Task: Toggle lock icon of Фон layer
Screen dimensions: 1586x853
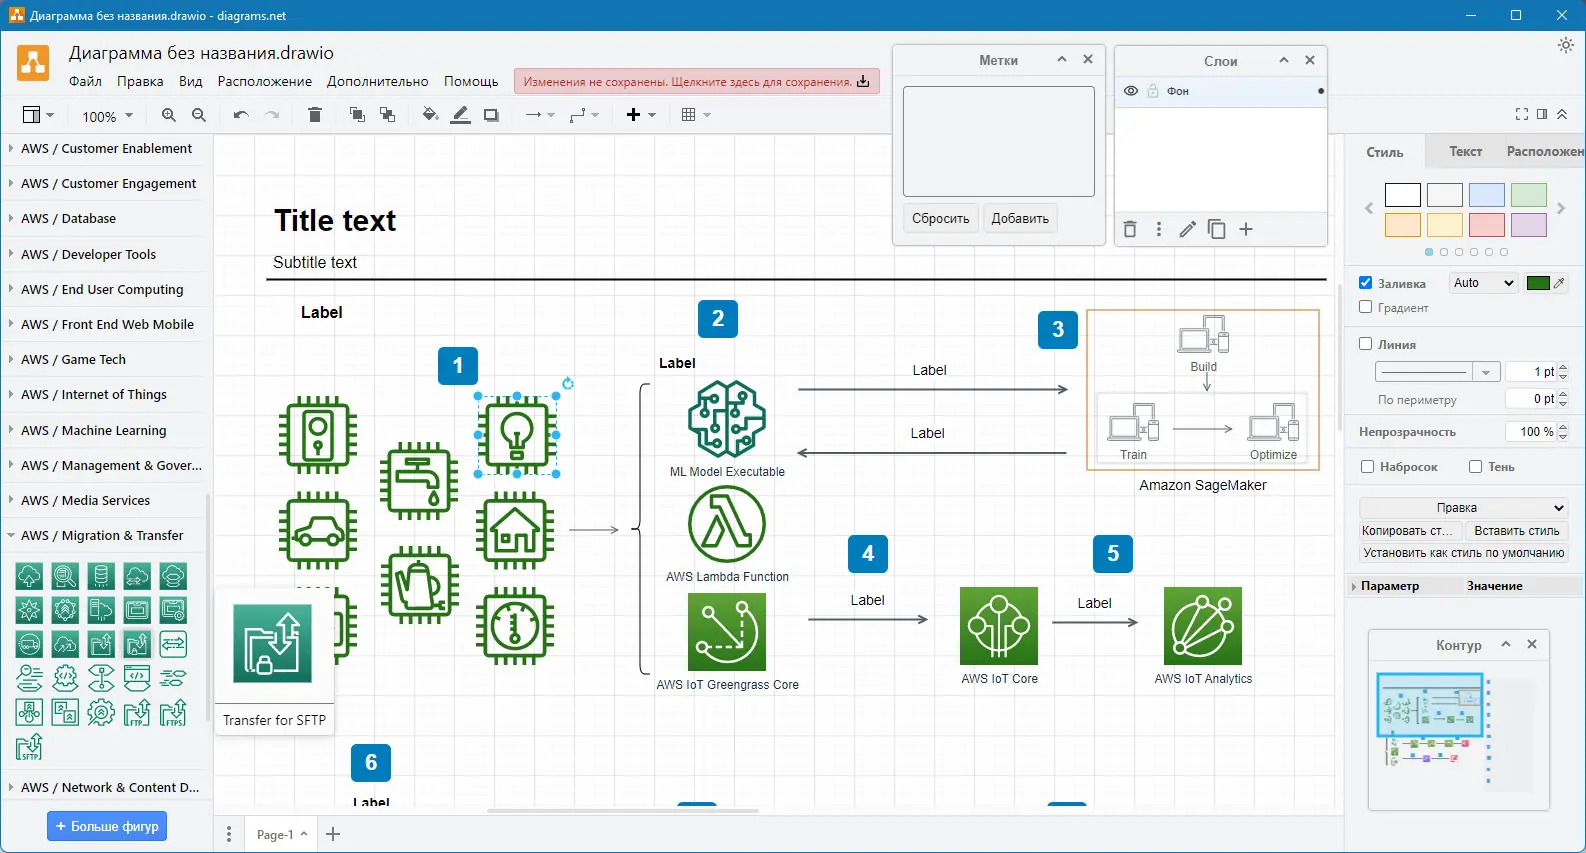Action: coord(1153,91)
